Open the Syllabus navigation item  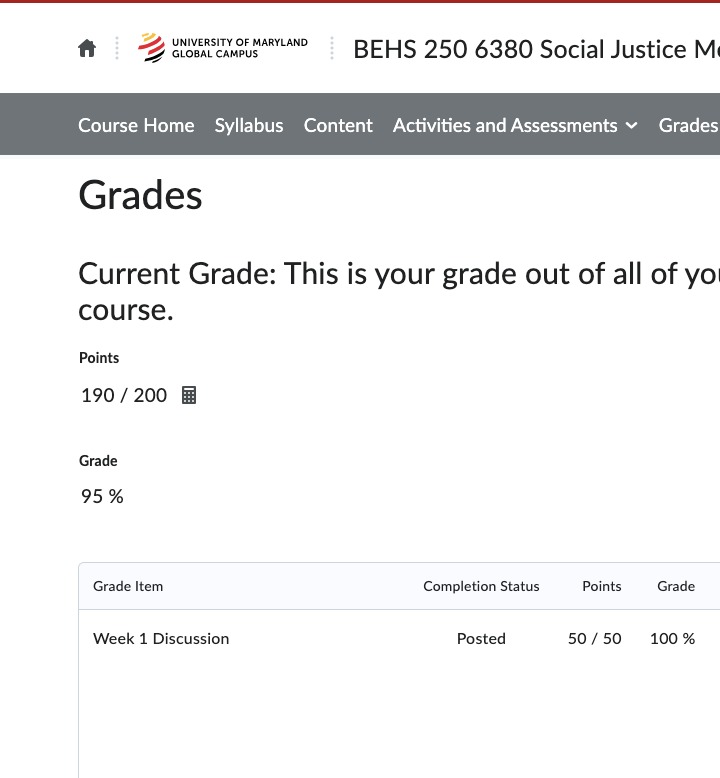tap(249, 125)
